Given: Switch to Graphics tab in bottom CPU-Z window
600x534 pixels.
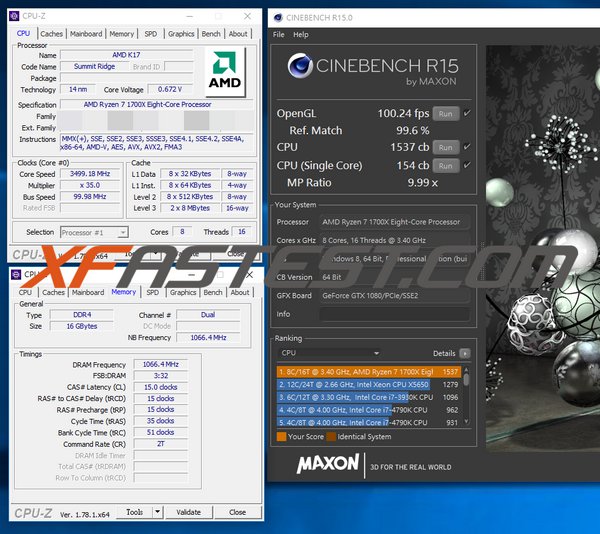Looking at the screenshot, I should tap(183, 292).
